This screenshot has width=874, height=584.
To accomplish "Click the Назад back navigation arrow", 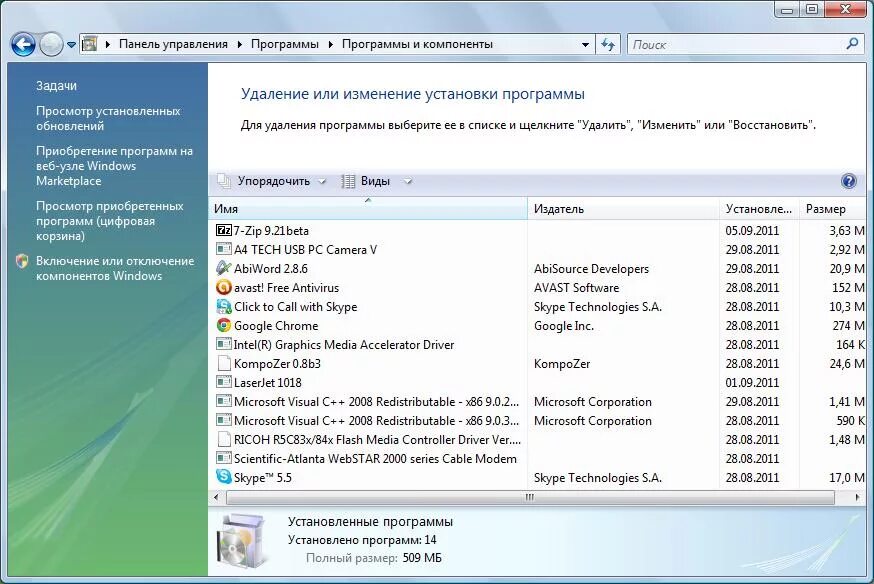I will 22,44.
